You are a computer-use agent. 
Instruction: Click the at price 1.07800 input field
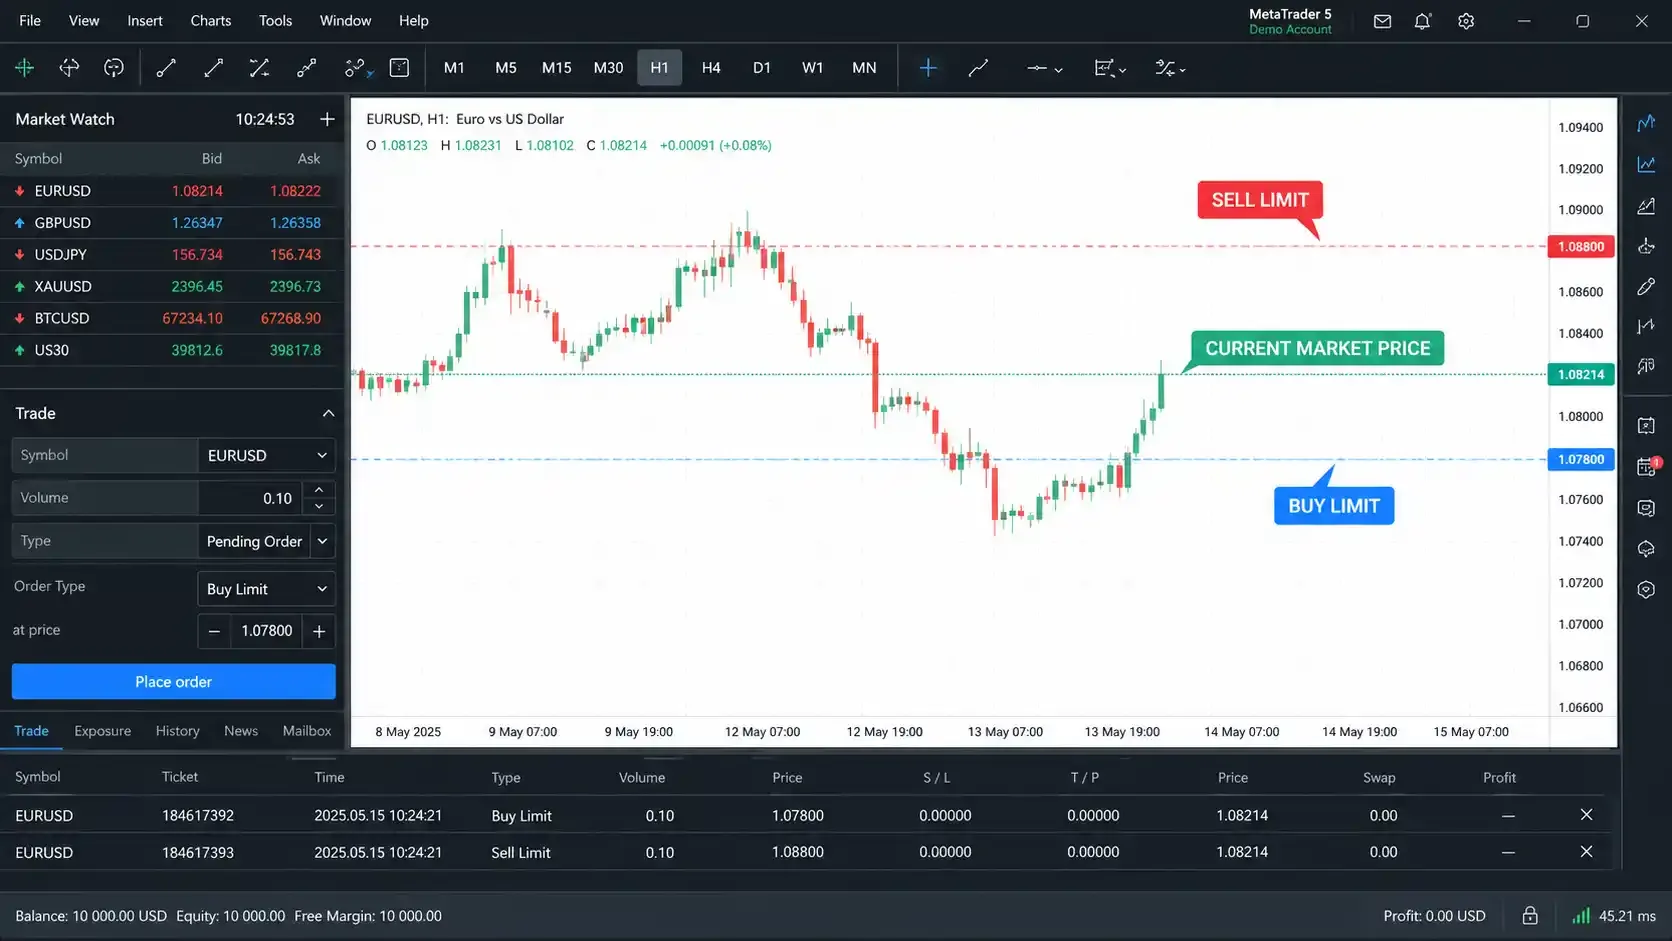[x=267, y=631]
